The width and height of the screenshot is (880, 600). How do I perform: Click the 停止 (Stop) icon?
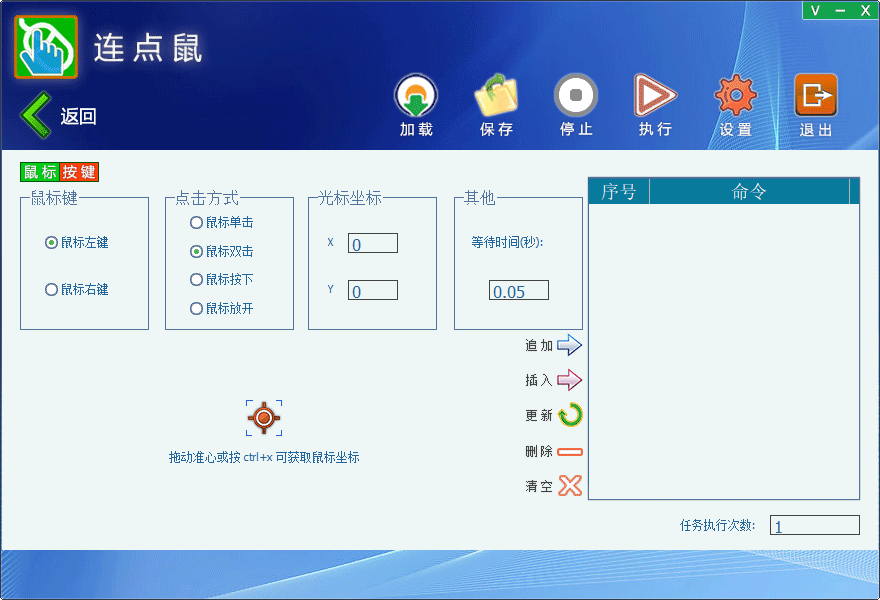[576, 96]
